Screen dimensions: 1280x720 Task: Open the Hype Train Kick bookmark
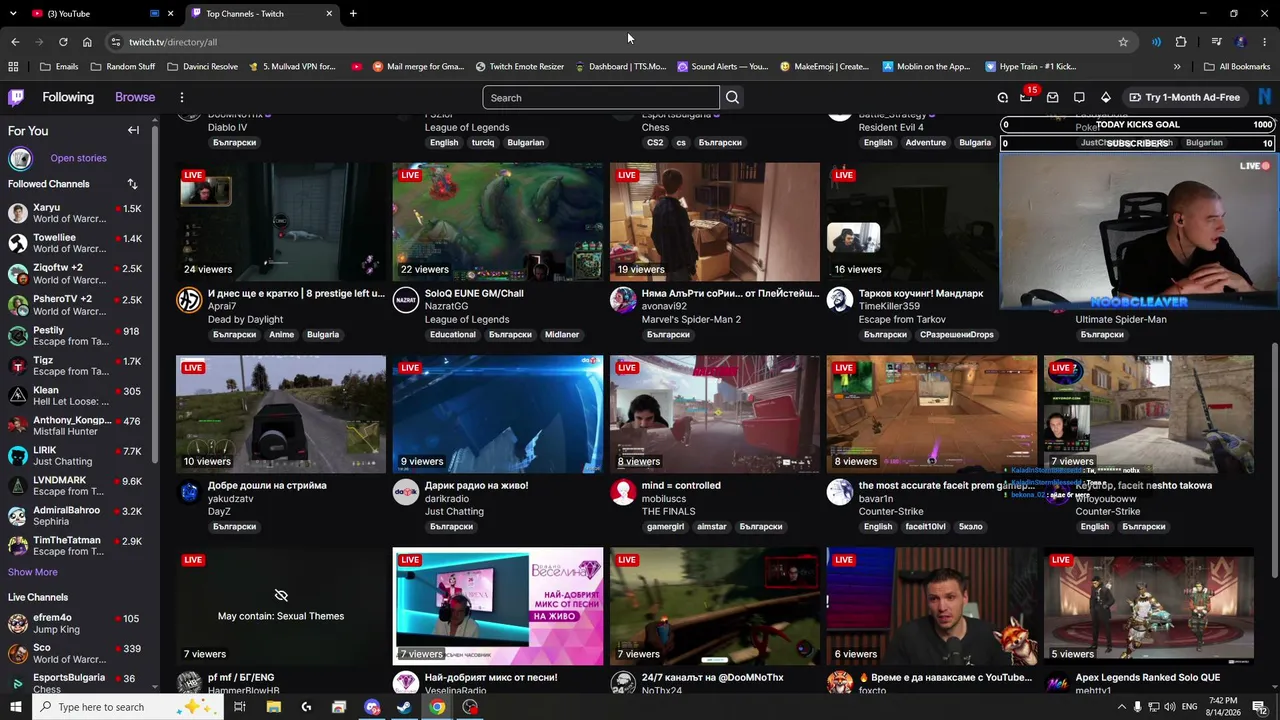[x=1030, y=67]
